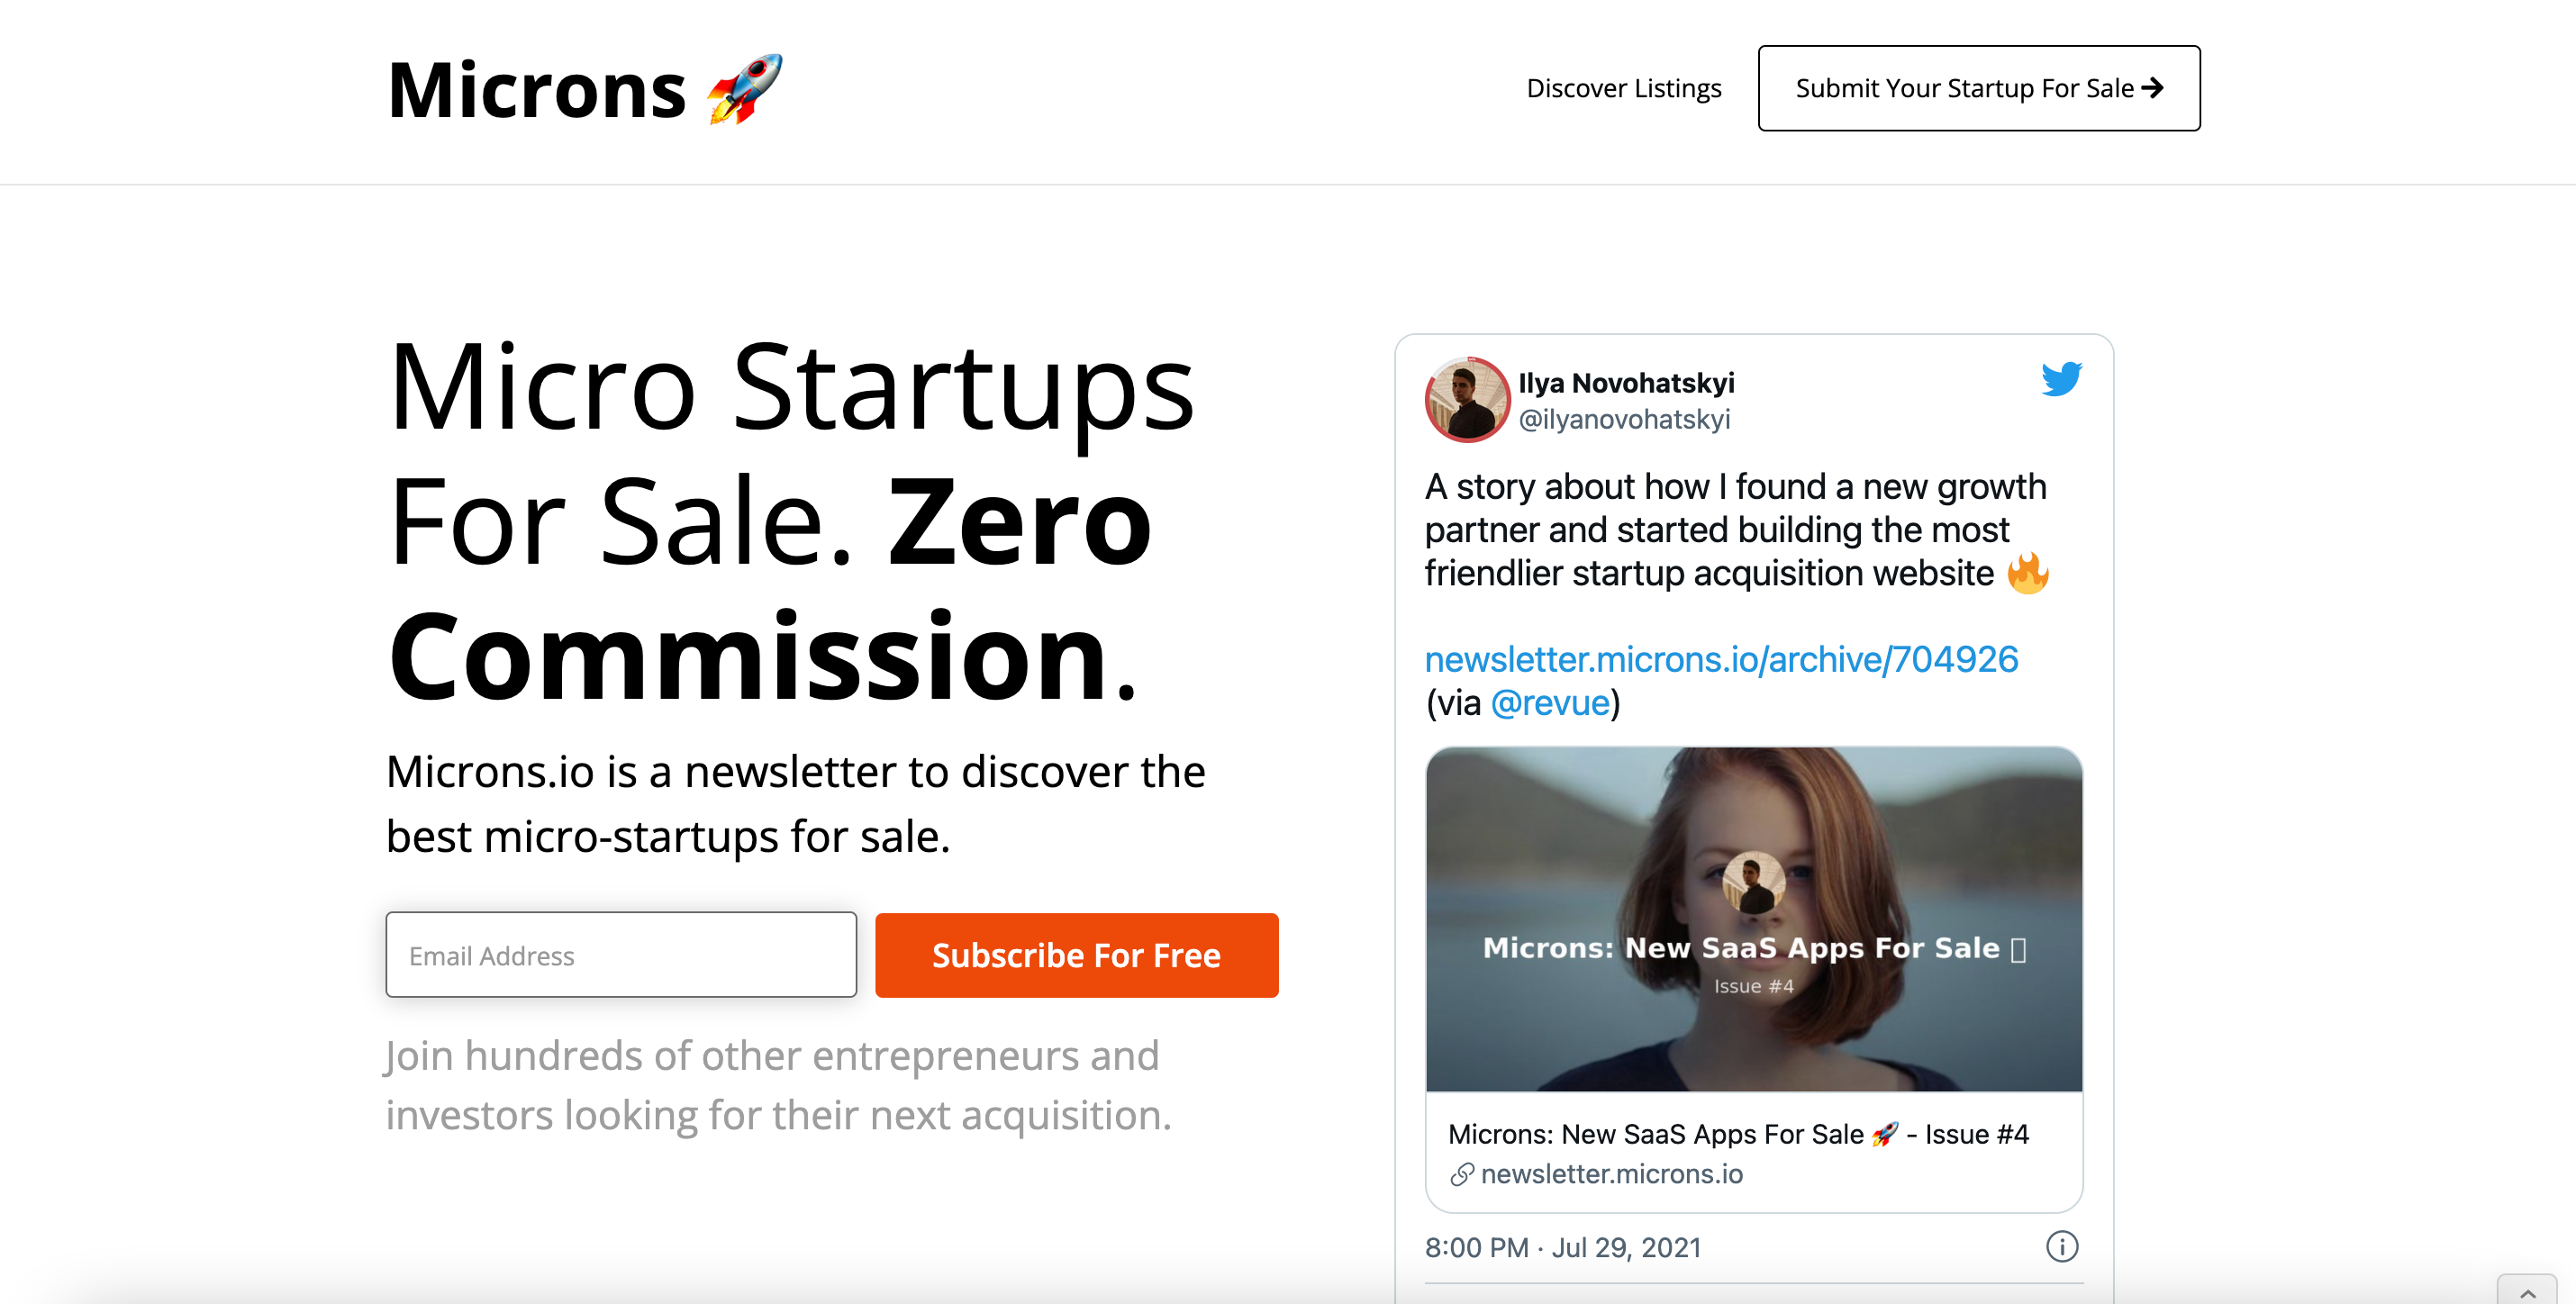Open Discover Listings menu item
This screenshot has width=2576, height=1304.
[x=1623, y=88]
